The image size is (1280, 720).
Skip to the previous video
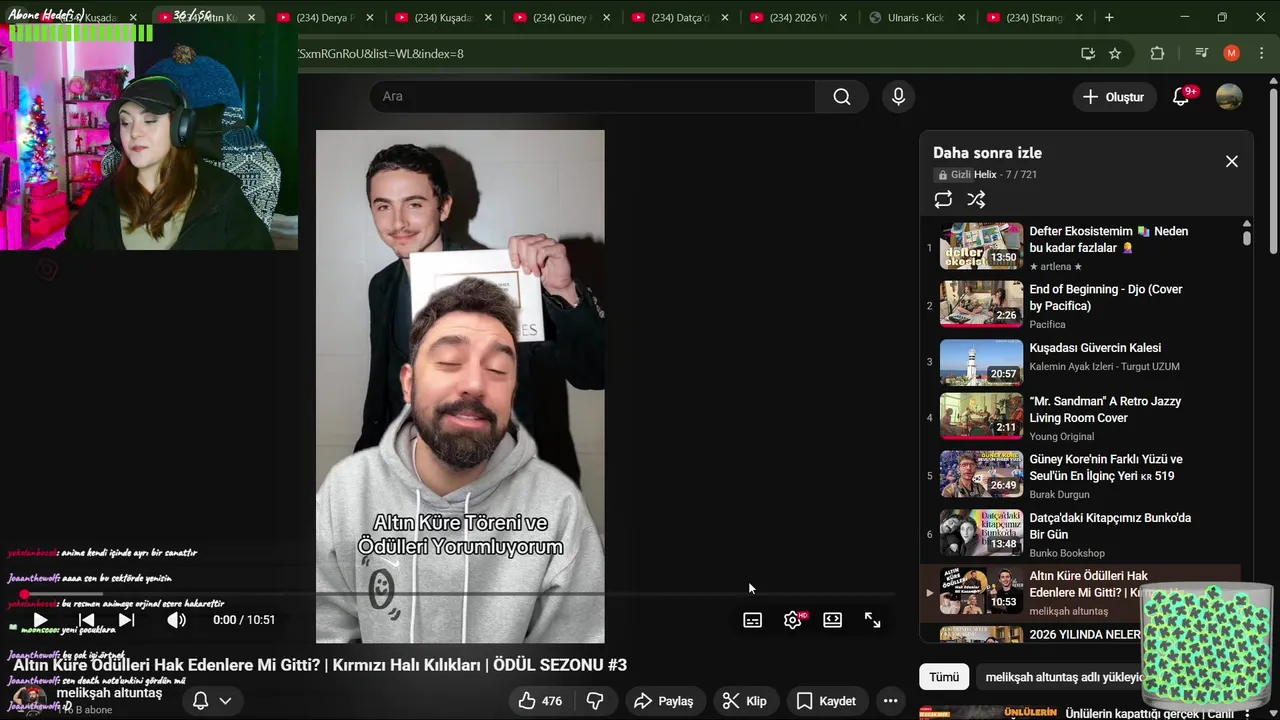(x=87, y=620)
